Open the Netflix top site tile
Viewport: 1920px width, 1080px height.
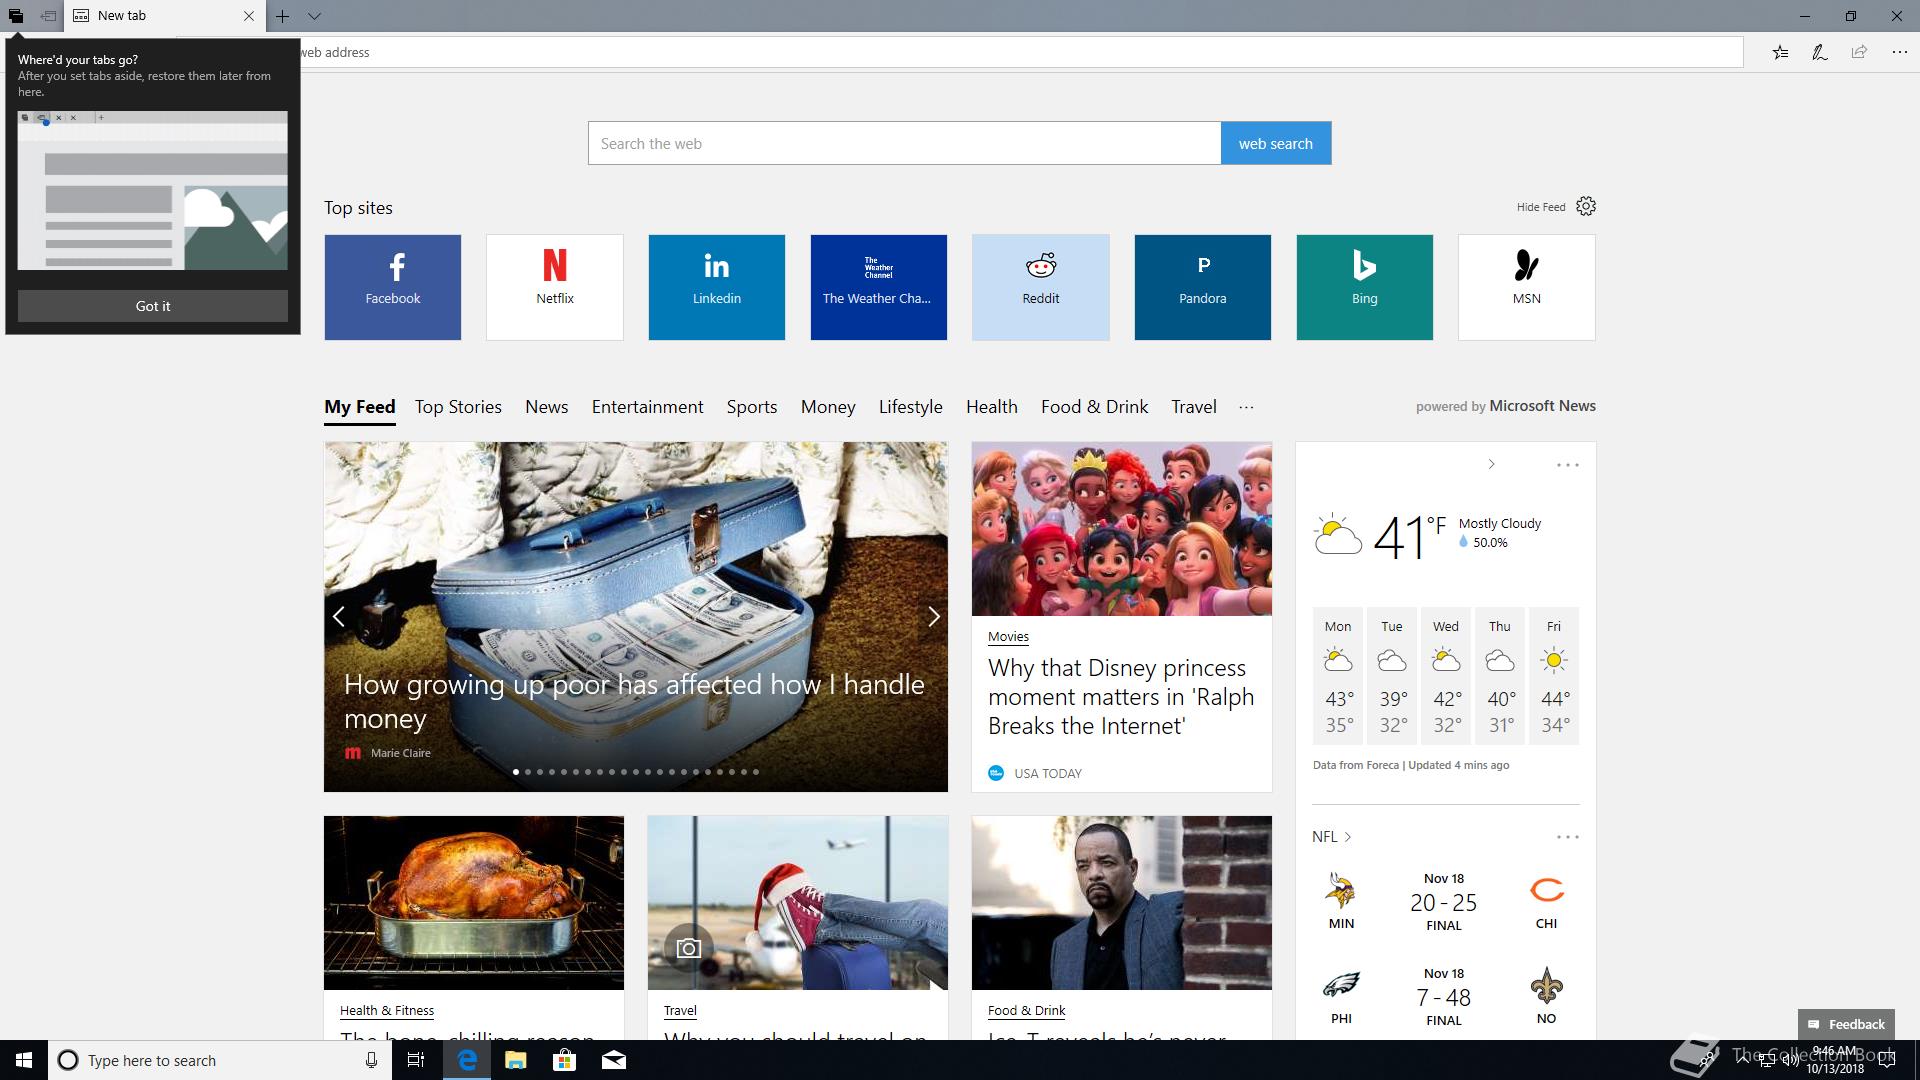pos(555,287)
